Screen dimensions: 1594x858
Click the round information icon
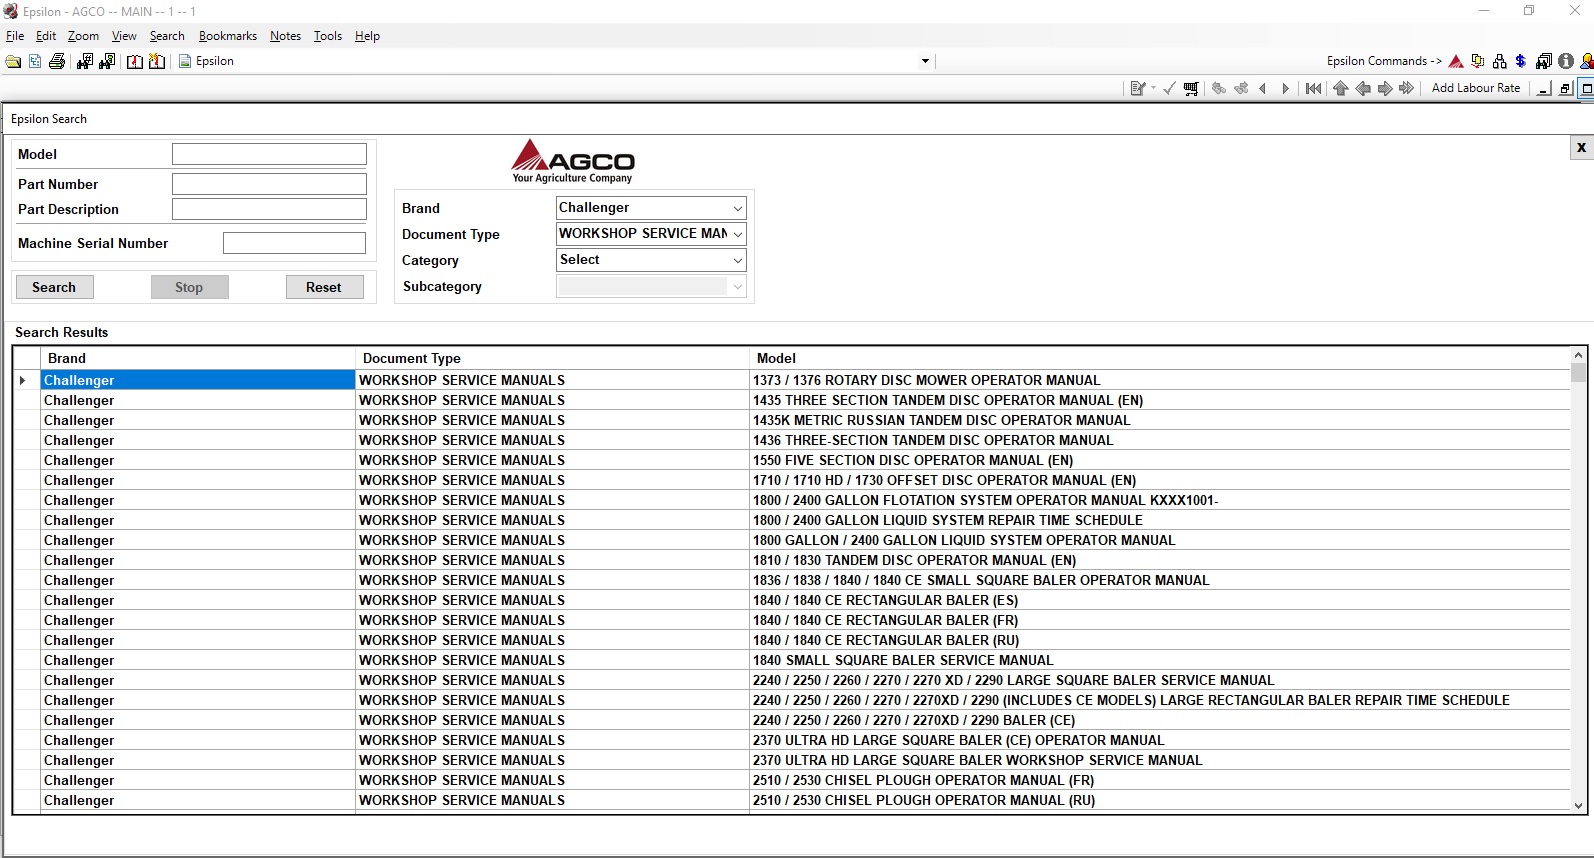[x=1566, y=61]
